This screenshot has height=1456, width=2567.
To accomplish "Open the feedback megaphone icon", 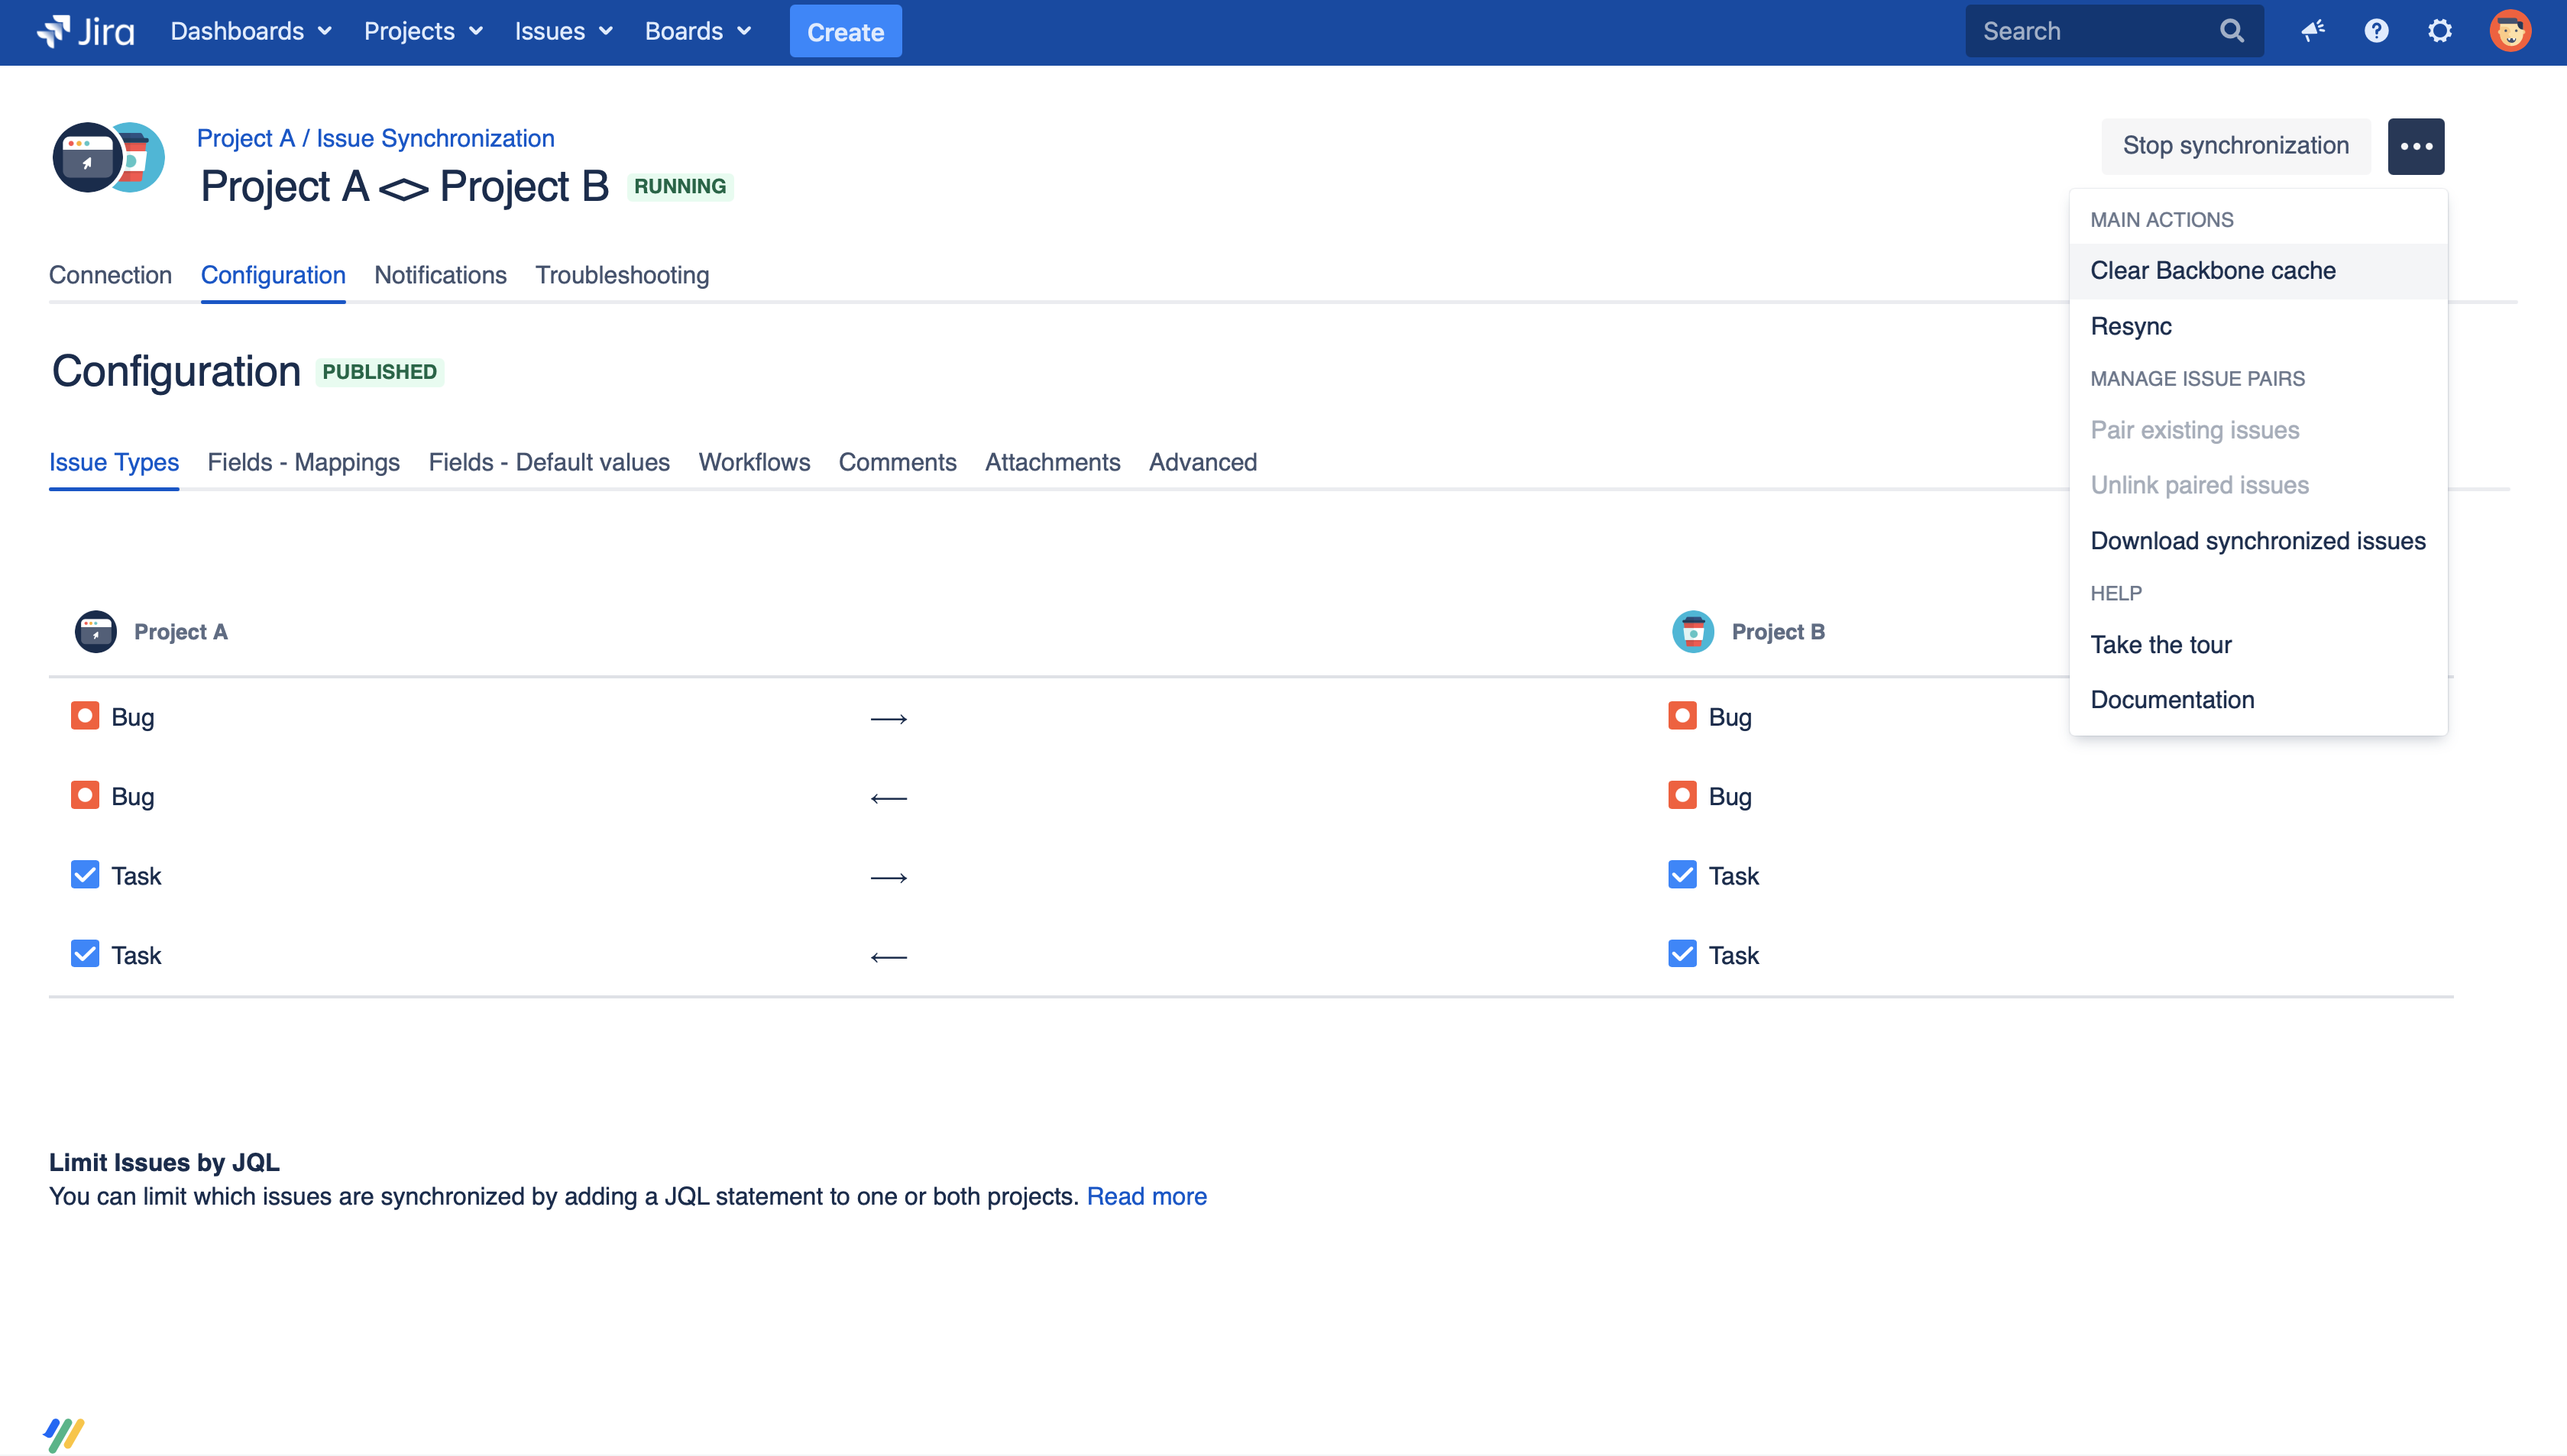I will (x=2313, y=32).
